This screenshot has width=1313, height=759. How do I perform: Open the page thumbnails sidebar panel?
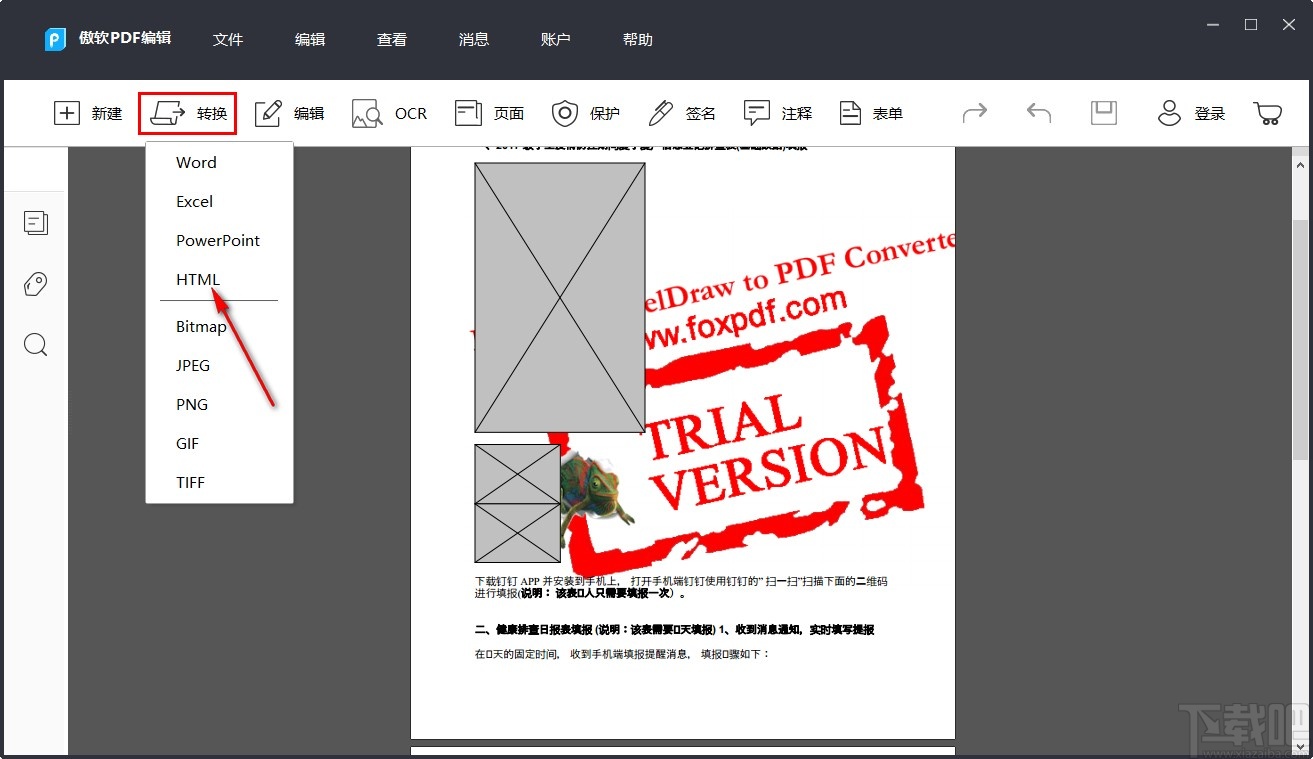coord(35,222)
